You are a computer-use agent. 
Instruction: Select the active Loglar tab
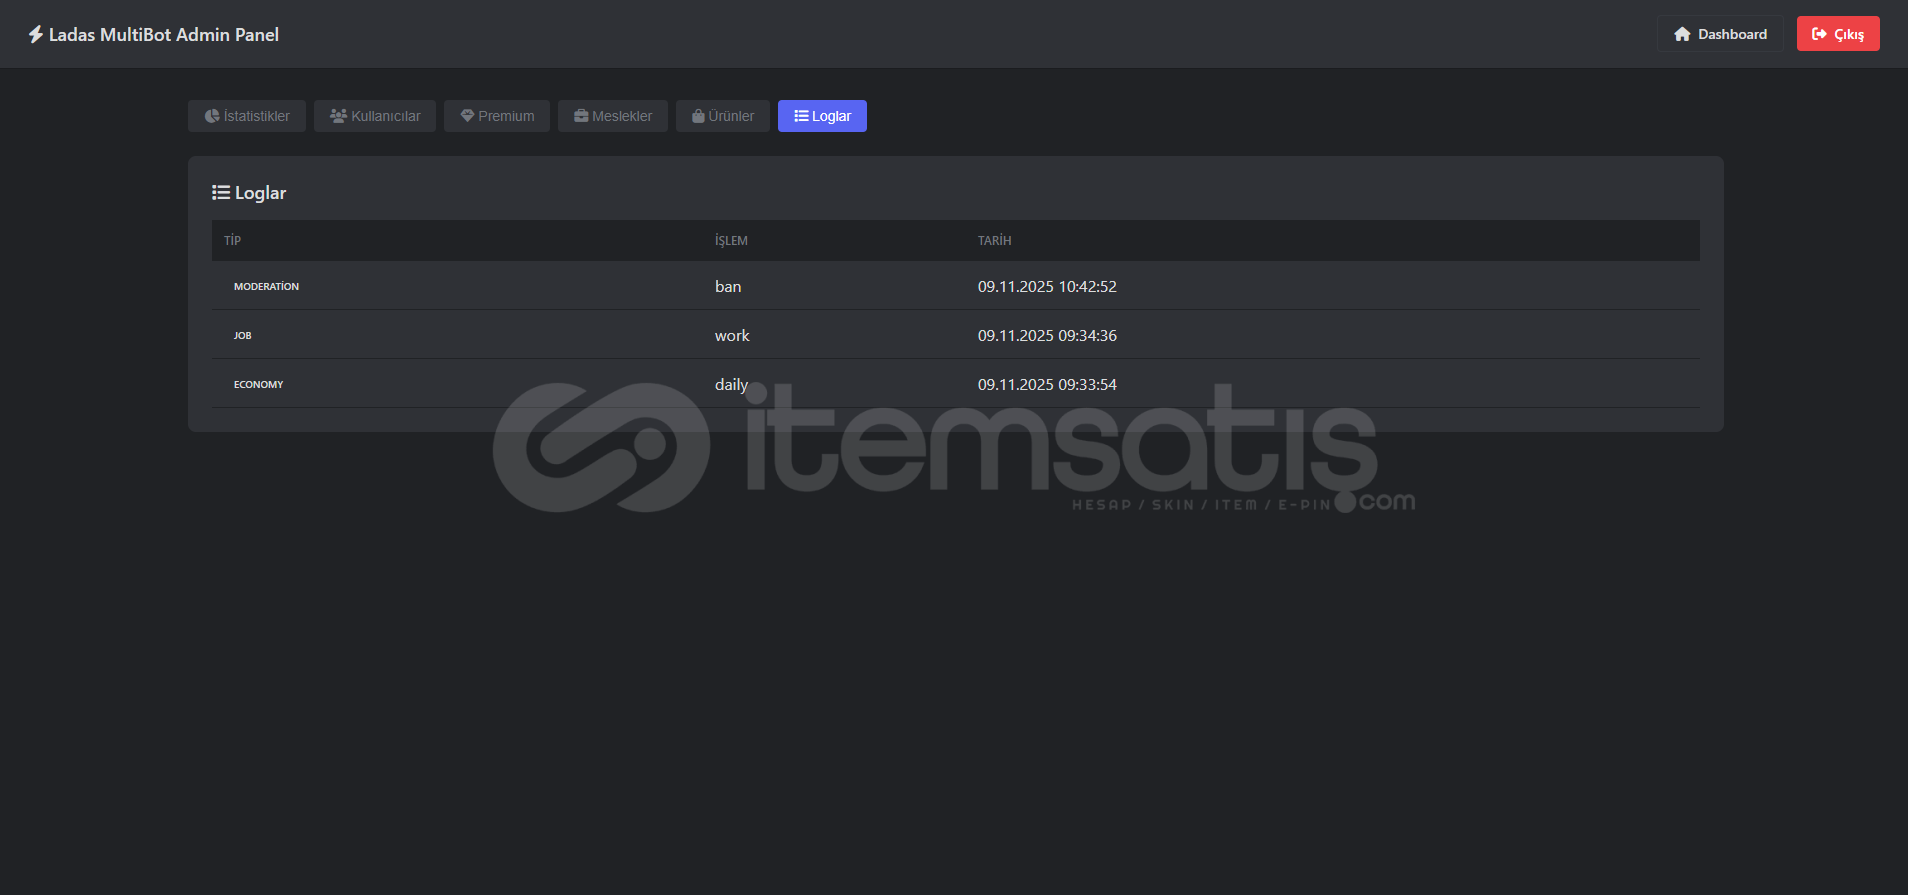click(x=822, y=116)
